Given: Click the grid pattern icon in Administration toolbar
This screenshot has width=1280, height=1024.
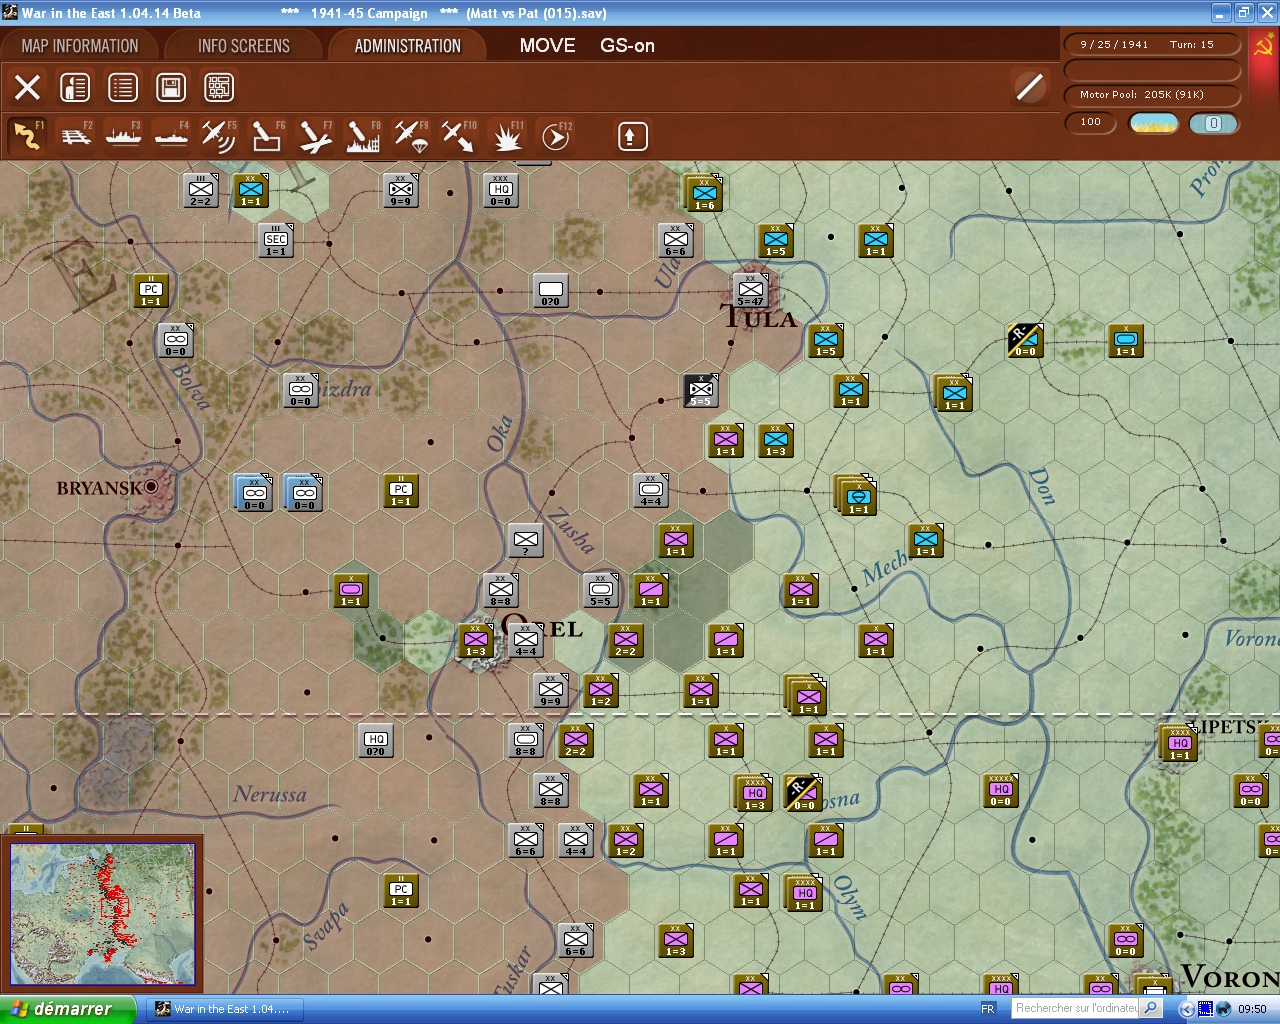Looking at the screenshot, I should pyautogui.click(x=219, y=87).
